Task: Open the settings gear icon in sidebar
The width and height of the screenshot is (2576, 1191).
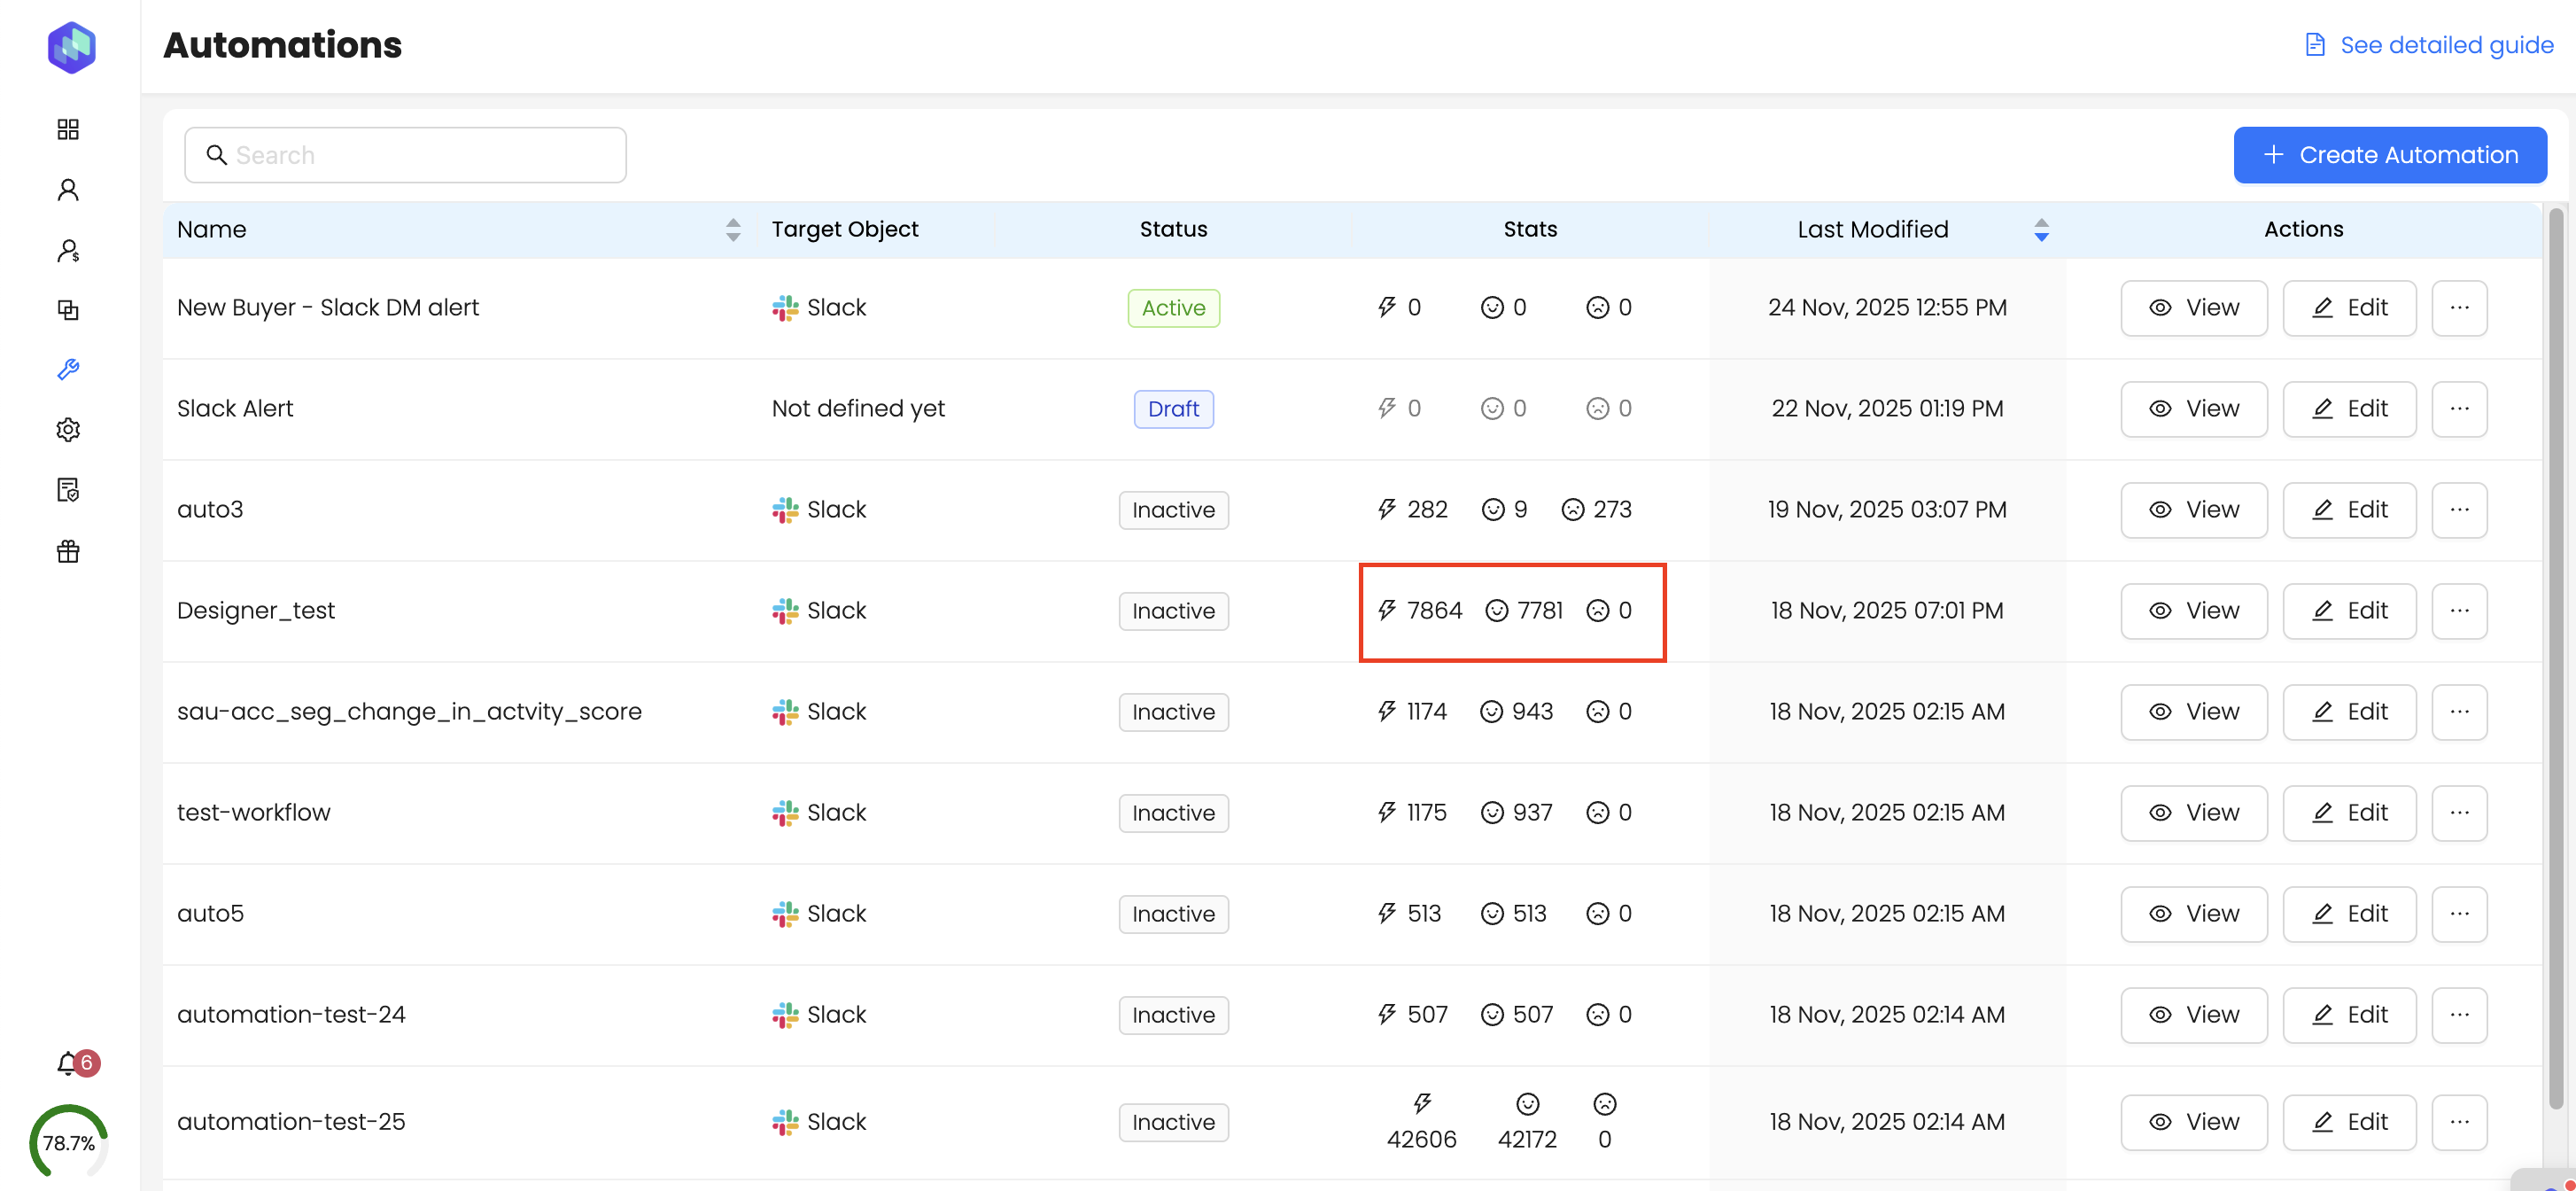Action: pos(68,430)
